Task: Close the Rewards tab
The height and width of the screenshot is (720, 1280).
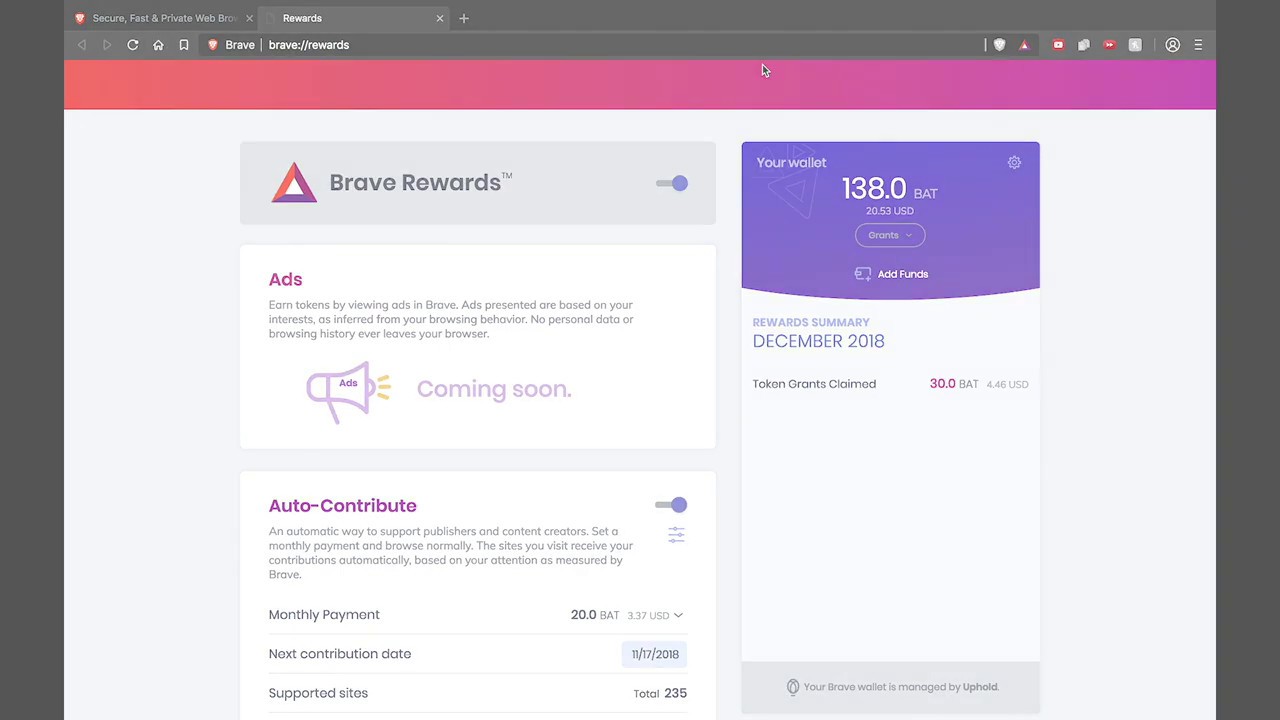Action: point(439,18)
